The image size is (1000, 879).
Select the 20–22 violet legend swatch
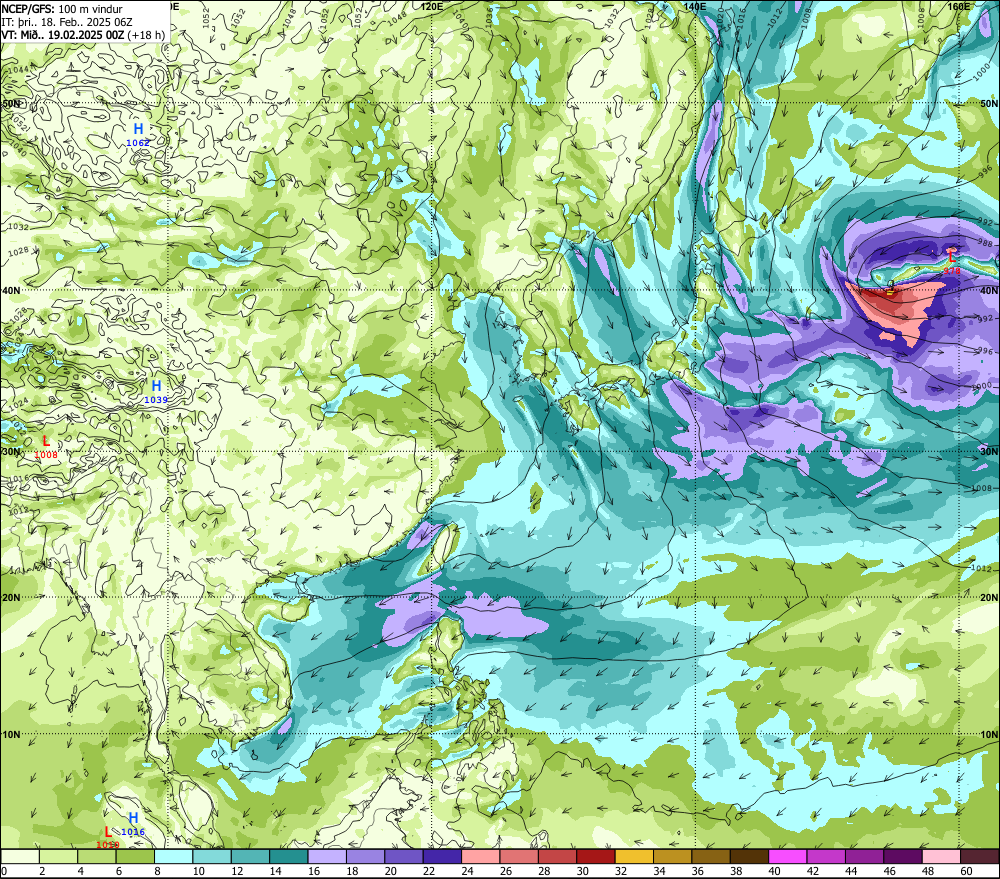[404, 856]
